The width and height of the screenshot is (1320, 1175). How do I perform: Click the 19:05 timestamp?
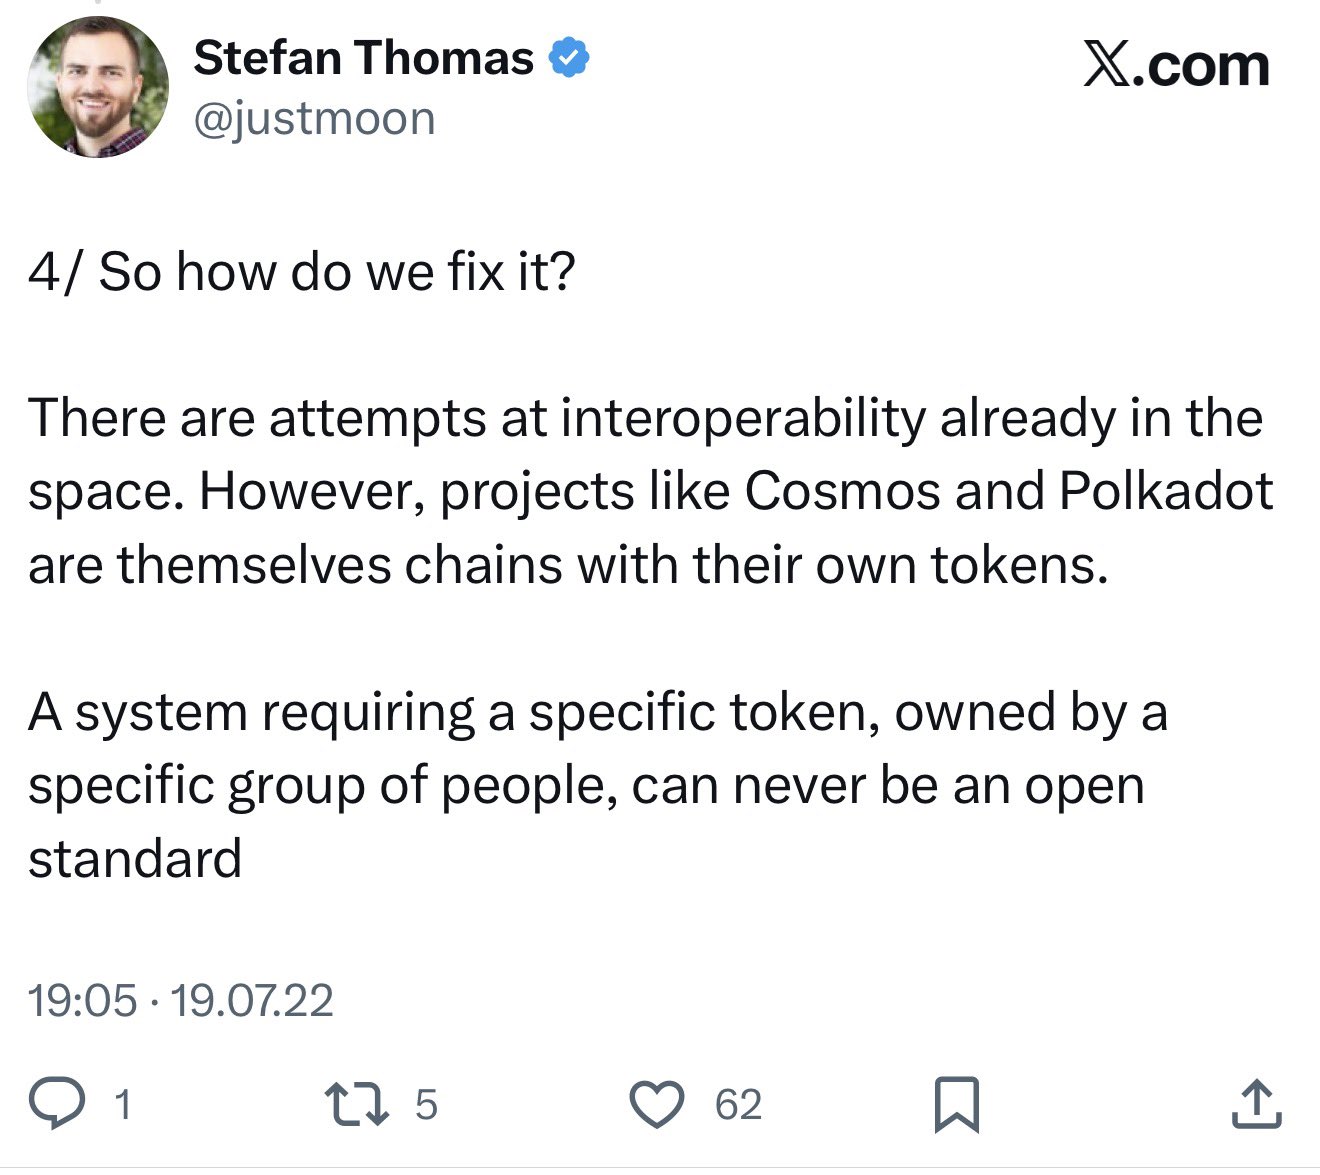(82, 1000)
